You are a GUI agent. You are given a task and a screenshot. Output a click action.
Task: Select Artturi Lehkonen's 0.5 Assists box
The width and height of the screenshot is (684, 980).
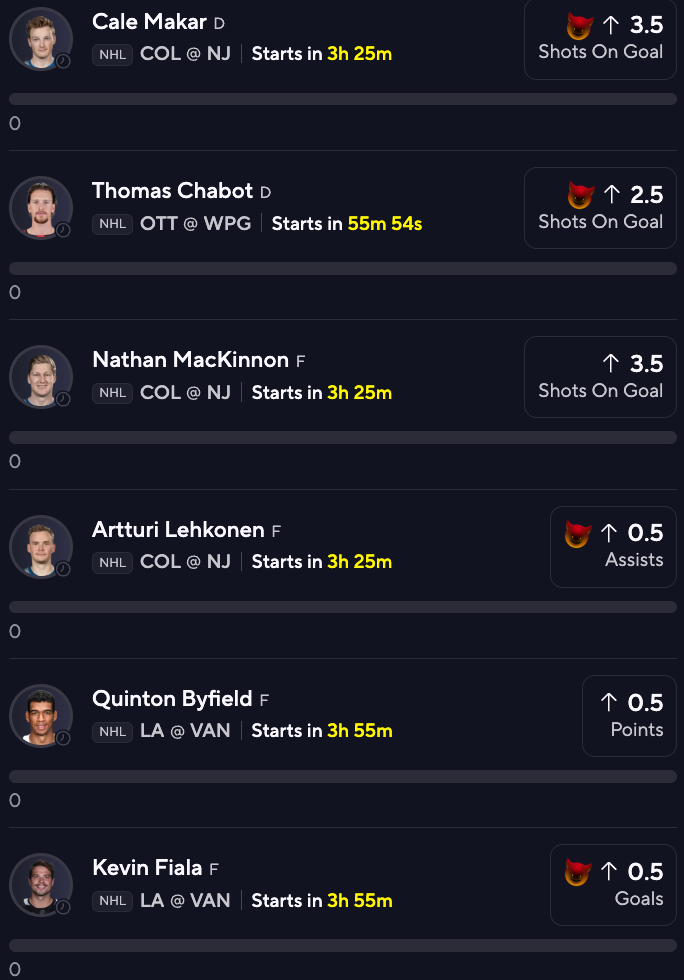click(613, 546)
